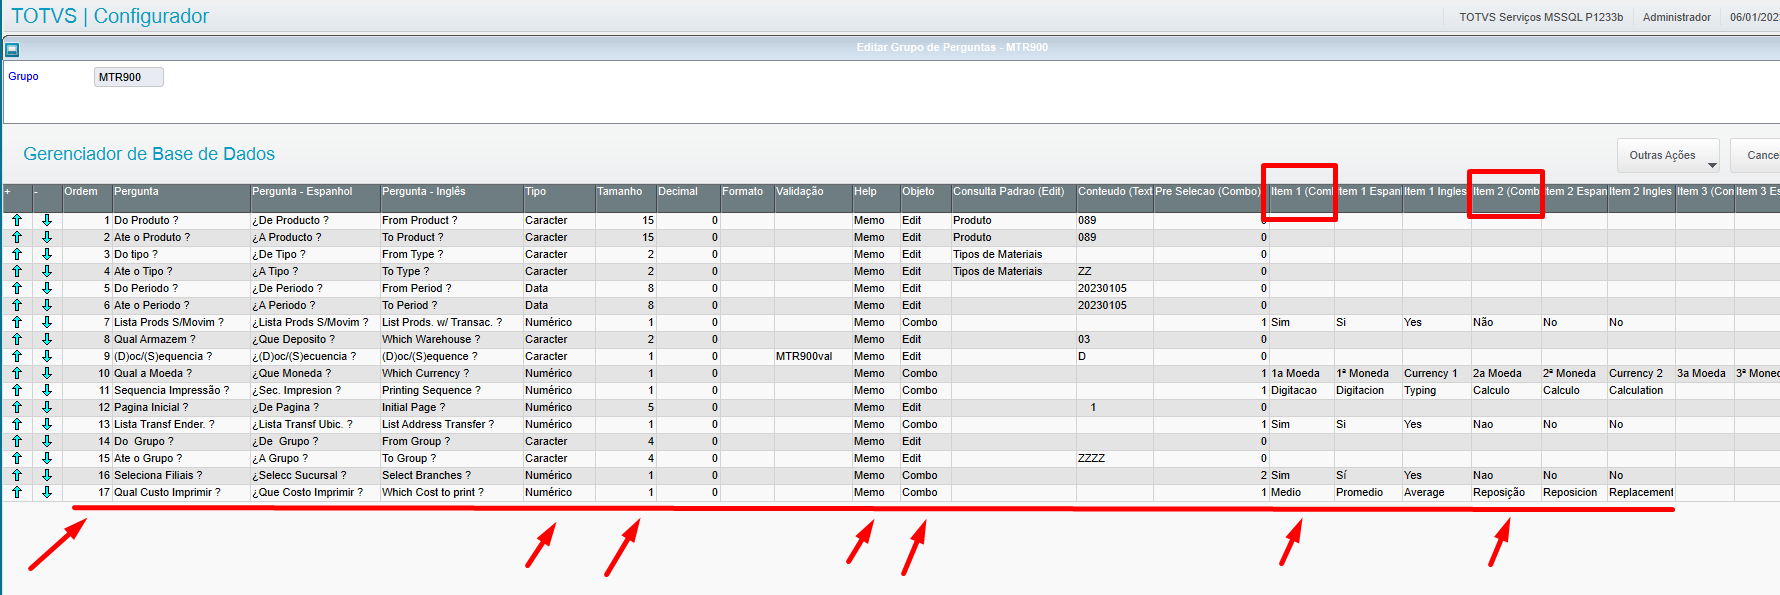Move row 'Ate o Produto ?' up
The height and width of the screenshot is (595, 1780).
tap(17, 237)
